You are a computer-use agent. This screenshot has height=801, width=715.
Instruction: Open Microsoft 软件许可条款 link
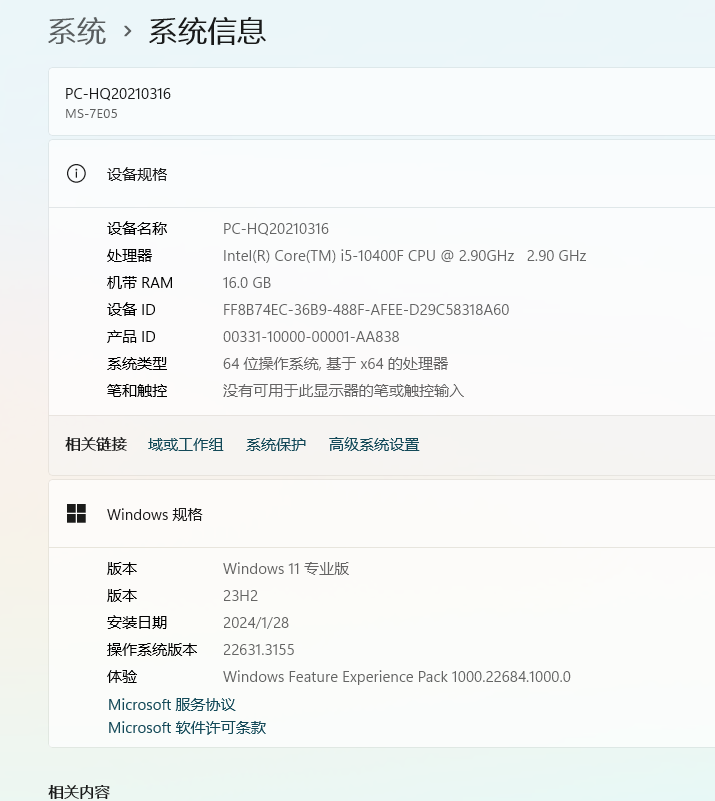pos(187,727)
